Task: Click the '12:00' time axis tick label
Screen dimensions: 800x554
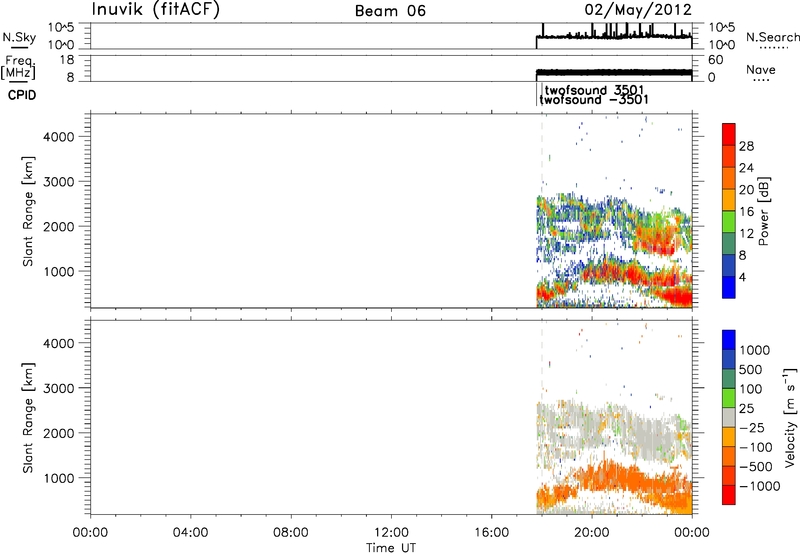Action: (391, 533)
